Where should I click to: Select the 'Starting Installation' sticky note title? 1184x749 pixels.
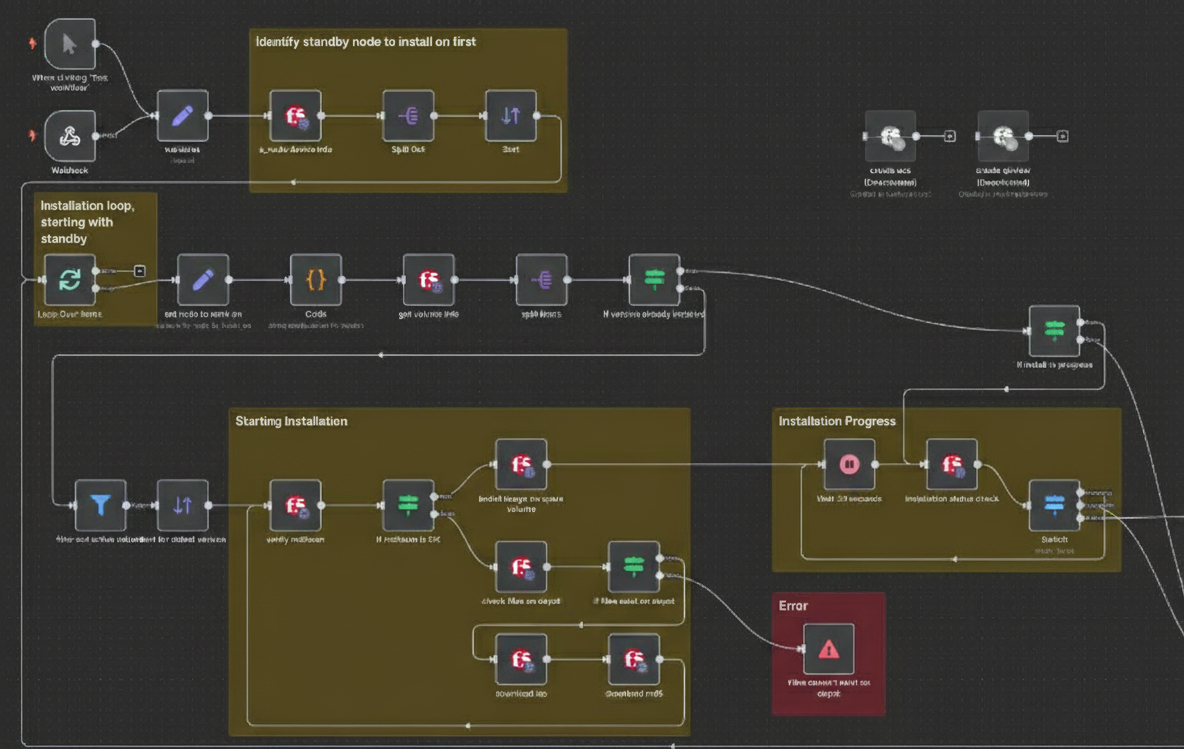pyautogui.click(x=291, y=421)
